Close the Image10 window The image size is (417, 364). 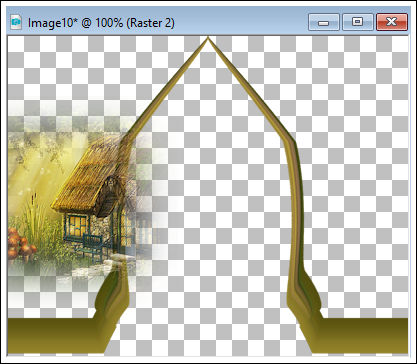392,22
